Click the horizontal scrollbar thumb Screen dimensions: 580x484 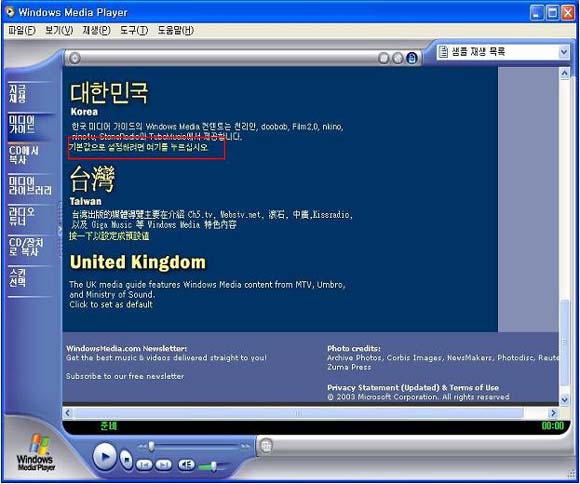tap(298, 413)
